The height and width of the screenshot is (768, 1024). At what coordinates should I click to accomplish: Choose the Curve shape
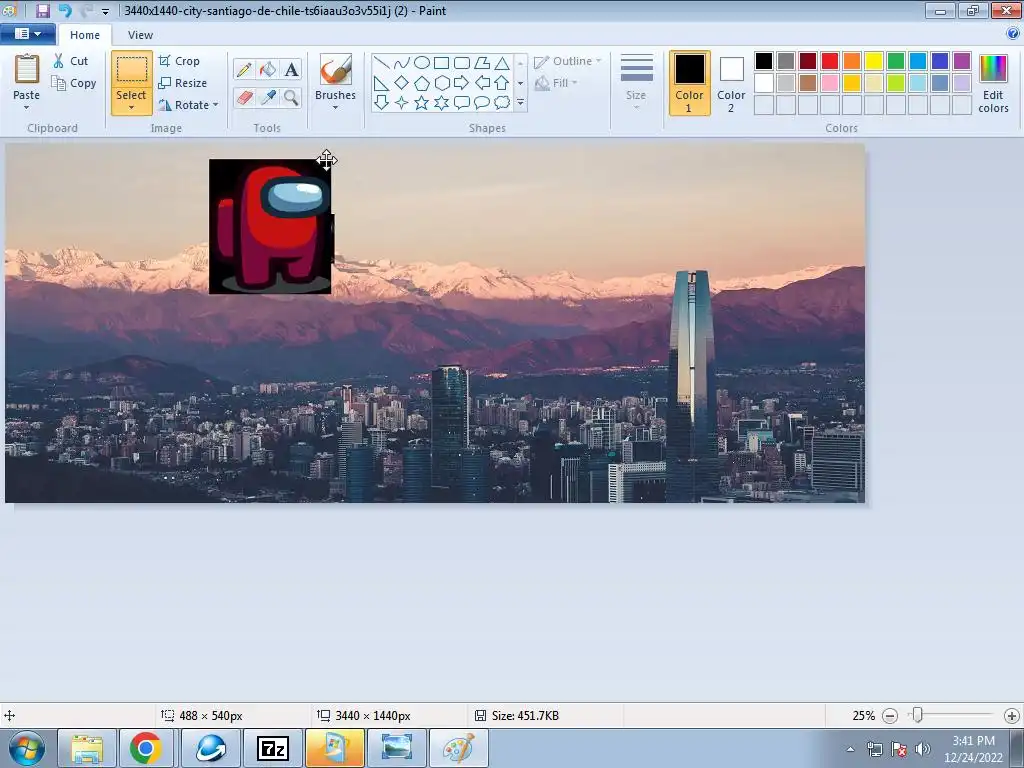pyautogui.click(x=402, y=63)
